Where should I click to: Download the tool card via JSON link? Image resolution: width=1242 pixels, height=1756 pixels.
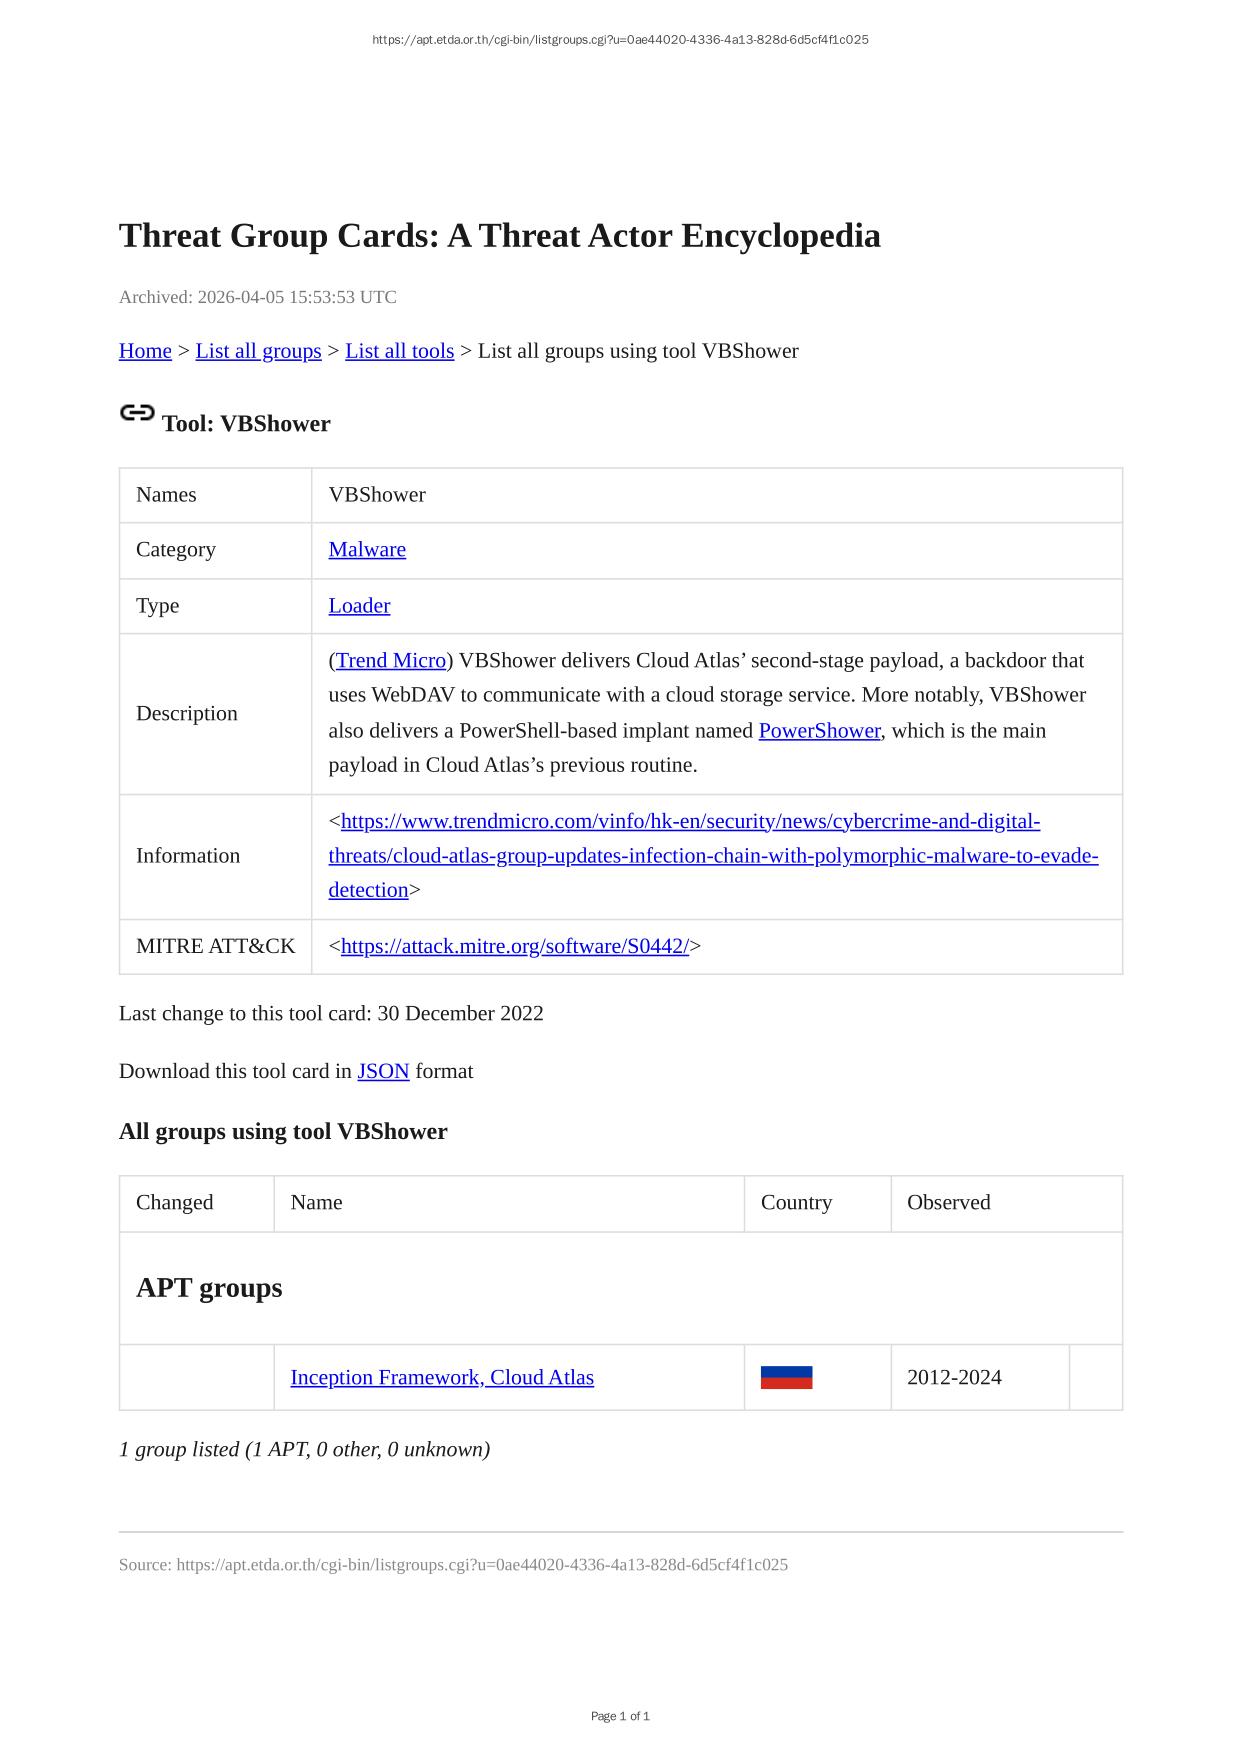(383, 1071)
